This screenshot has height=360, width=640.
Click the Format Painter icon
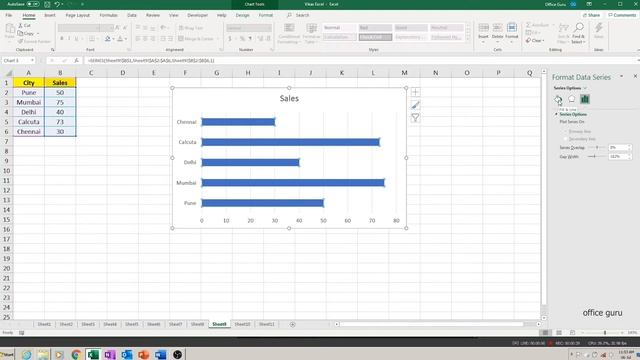21,41
